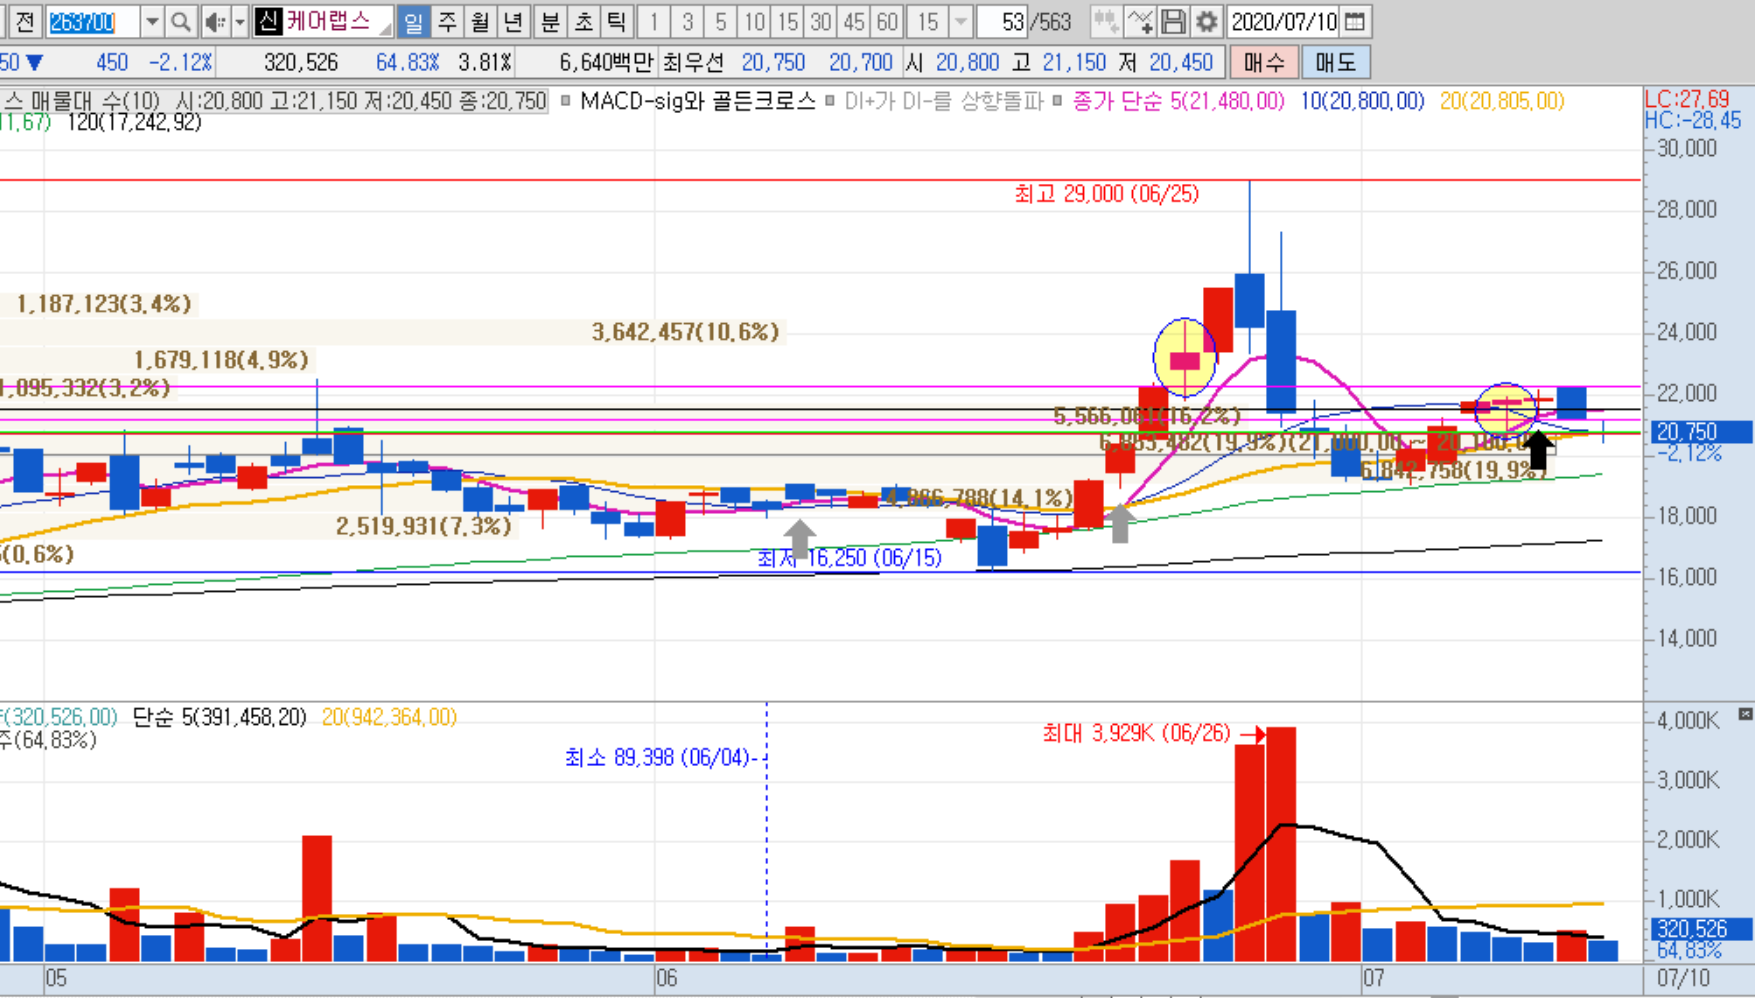The width and height of the screenshot is (1755, 998).
Task: Click the 최고 29,000 (06/25) label
Action: click(x=1106, y=194)
